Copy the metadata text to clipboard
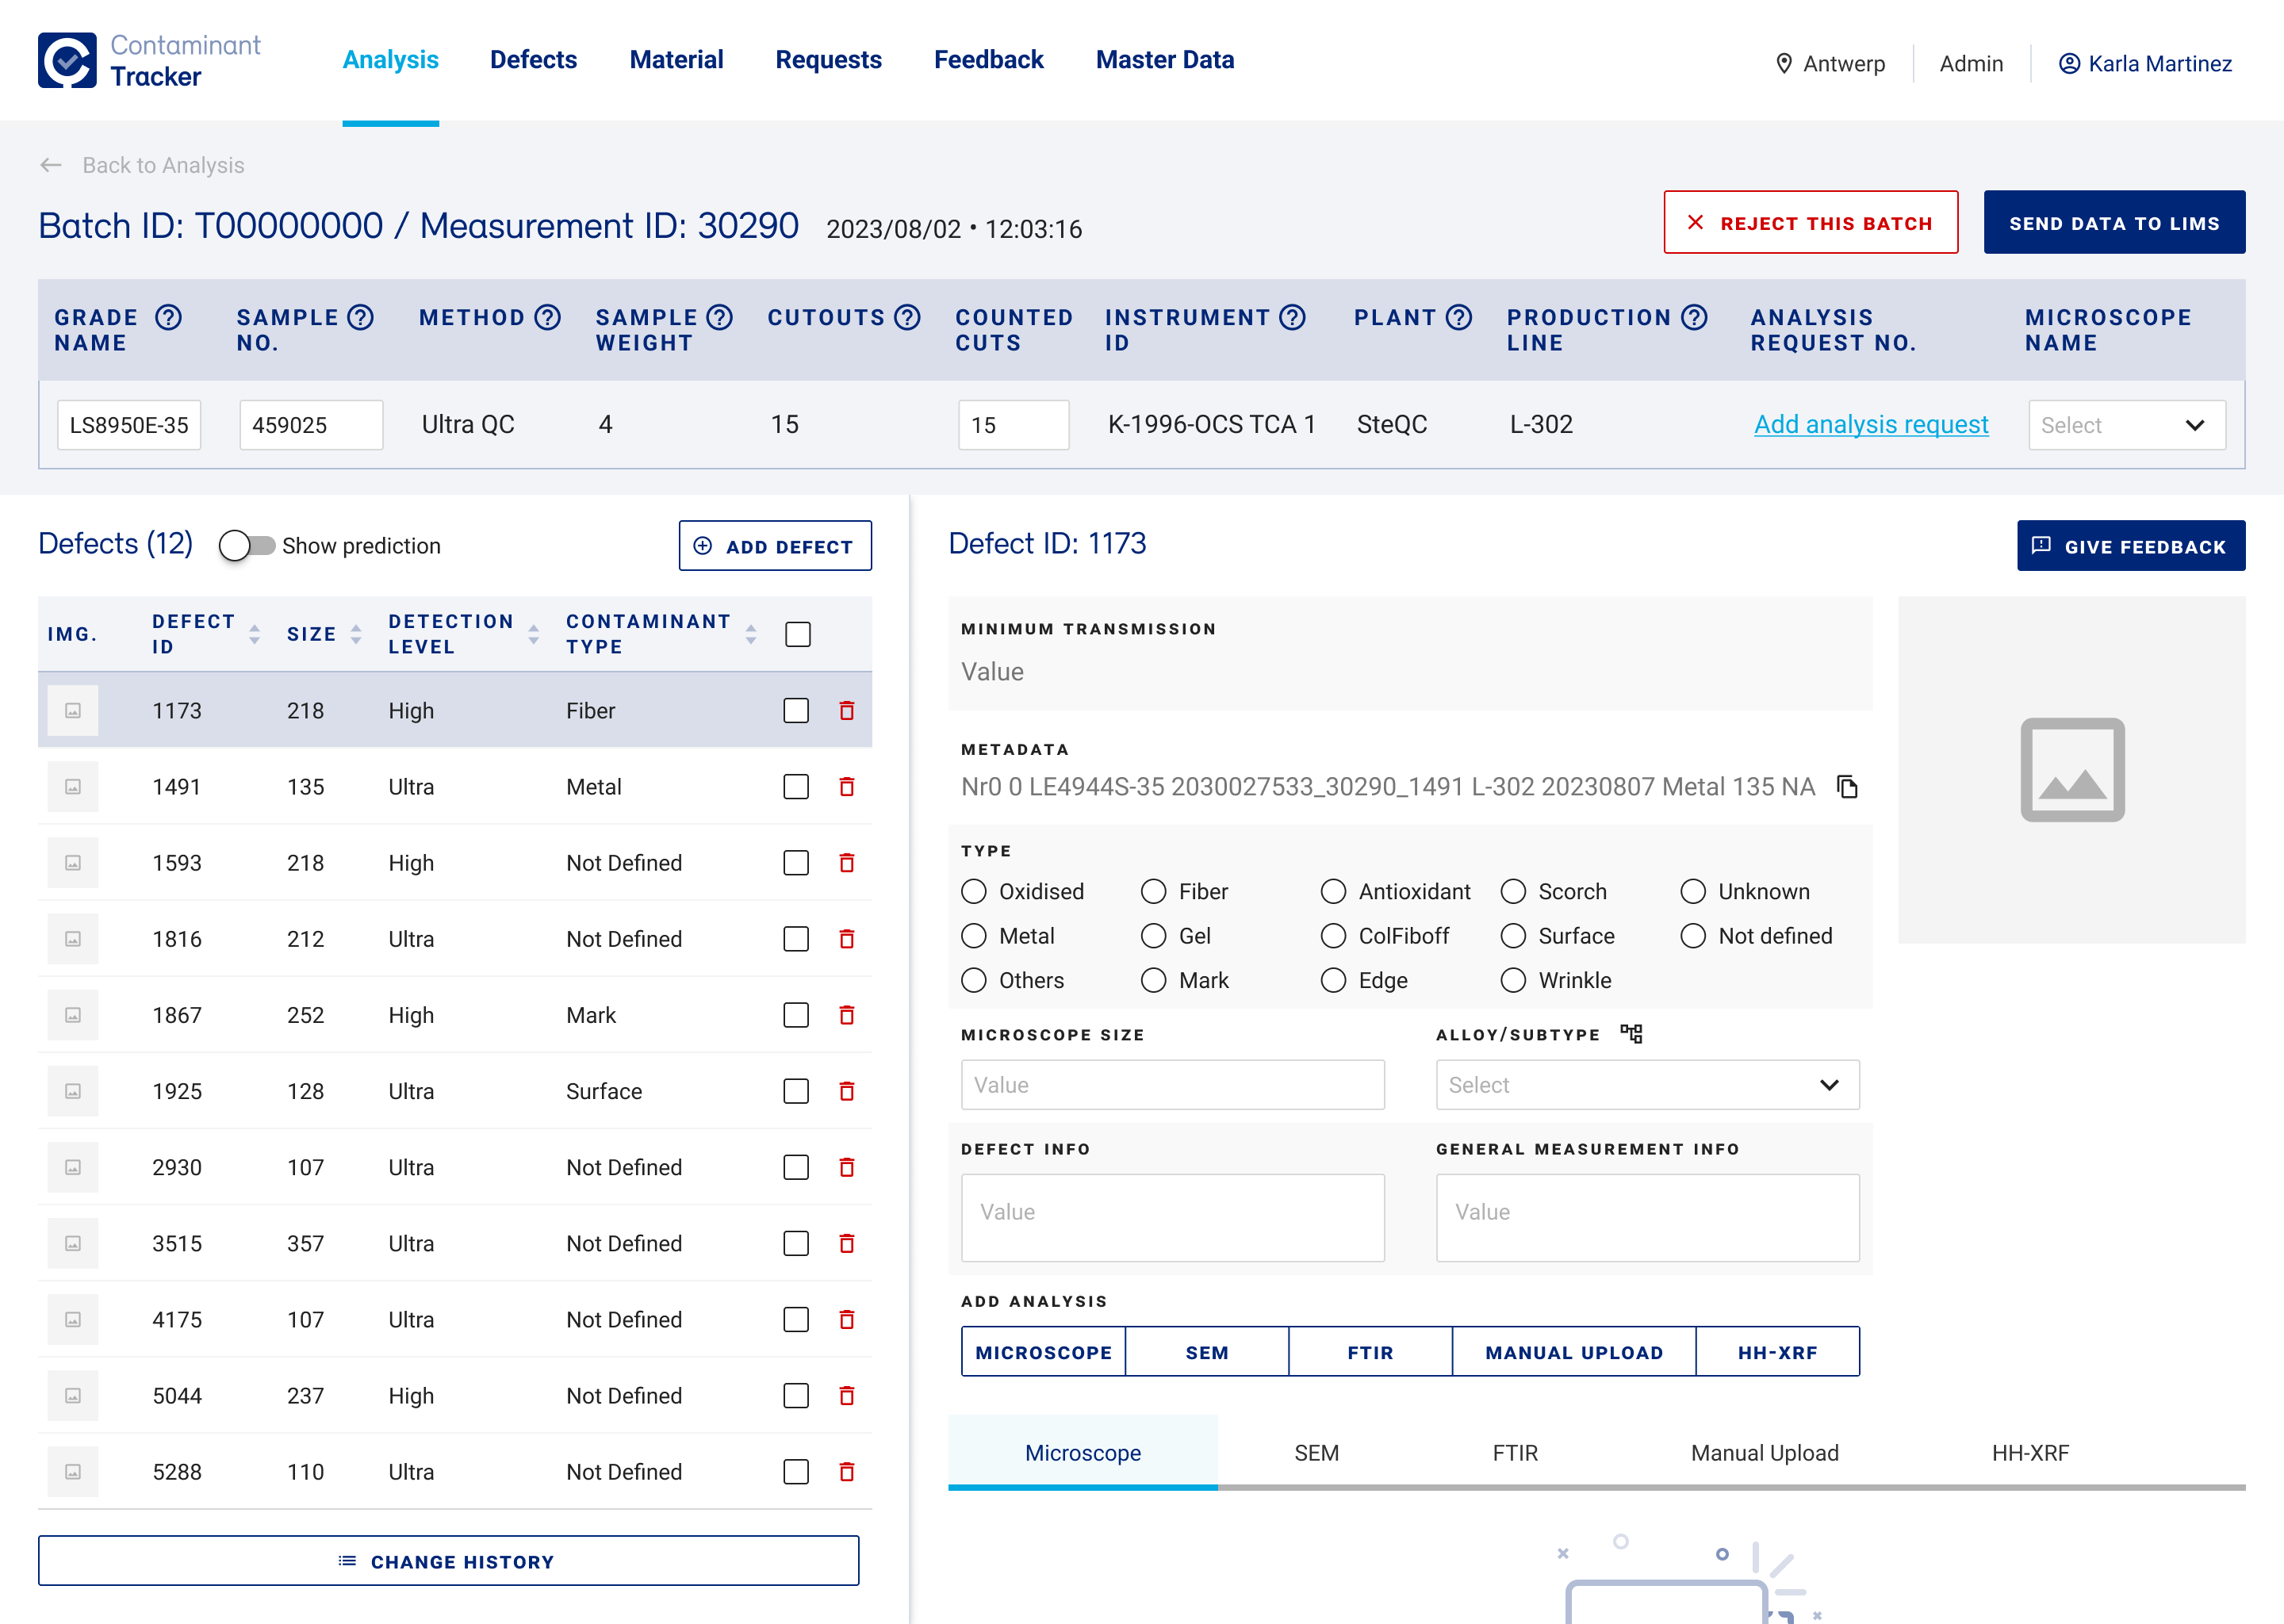This screenshot has height=1624, width=2284. coord(1847,787)
